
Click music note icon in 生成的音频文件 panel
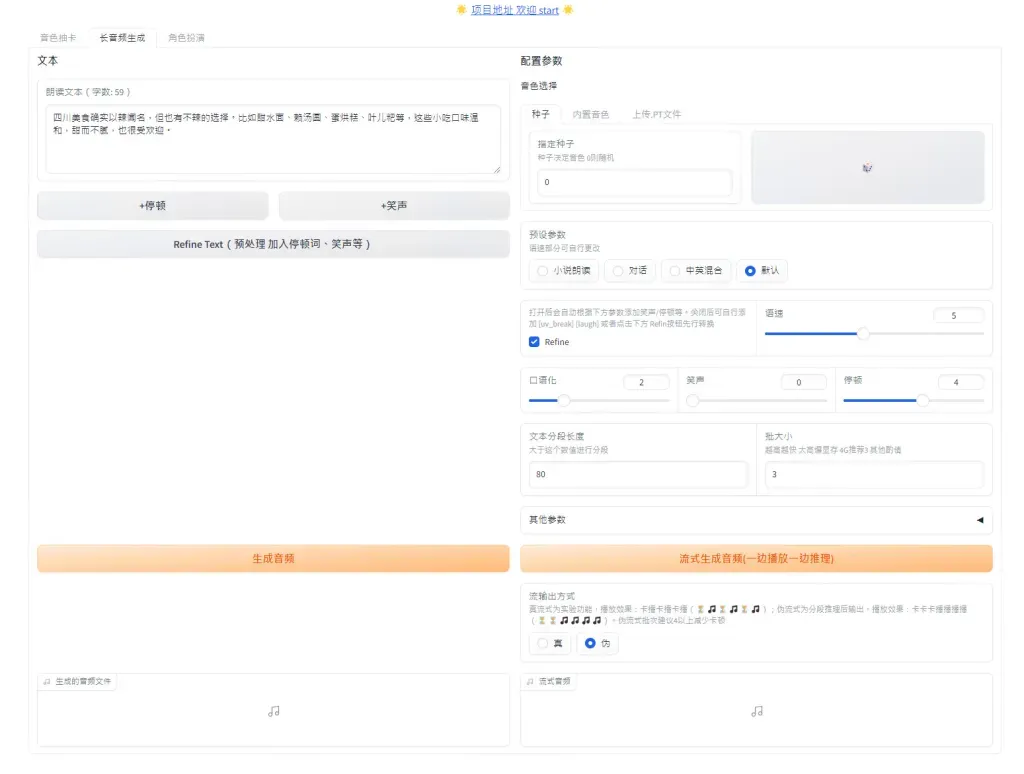[x=274, y=711]
